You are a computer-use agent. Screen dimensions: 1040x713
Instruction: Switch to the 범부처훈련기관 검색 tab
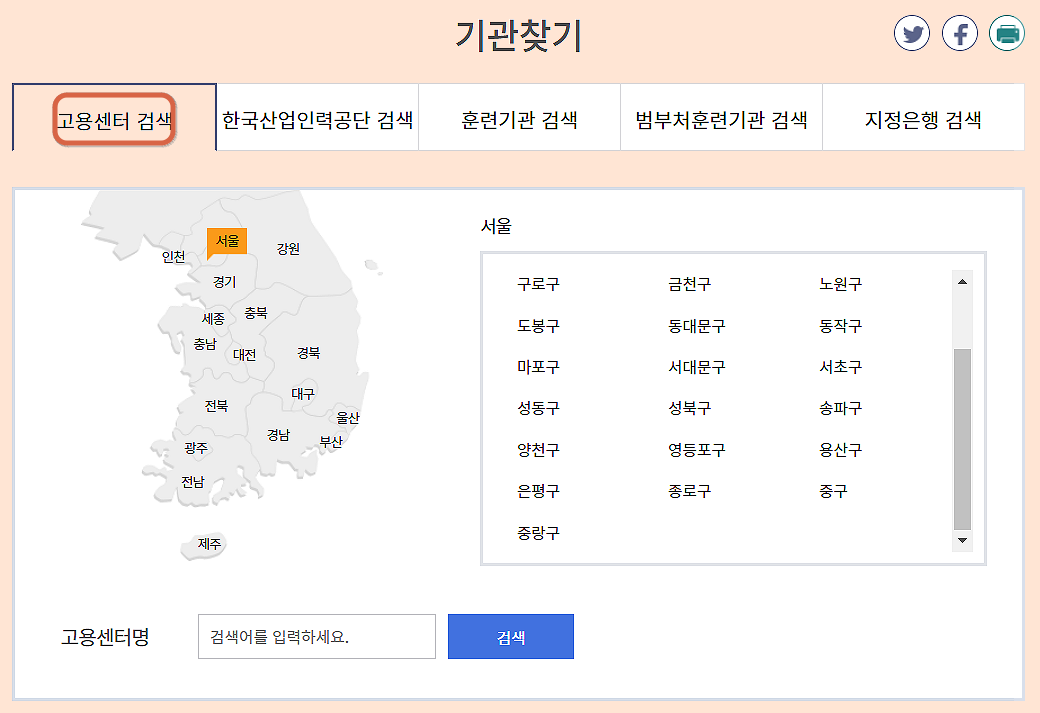coord(721,117)
